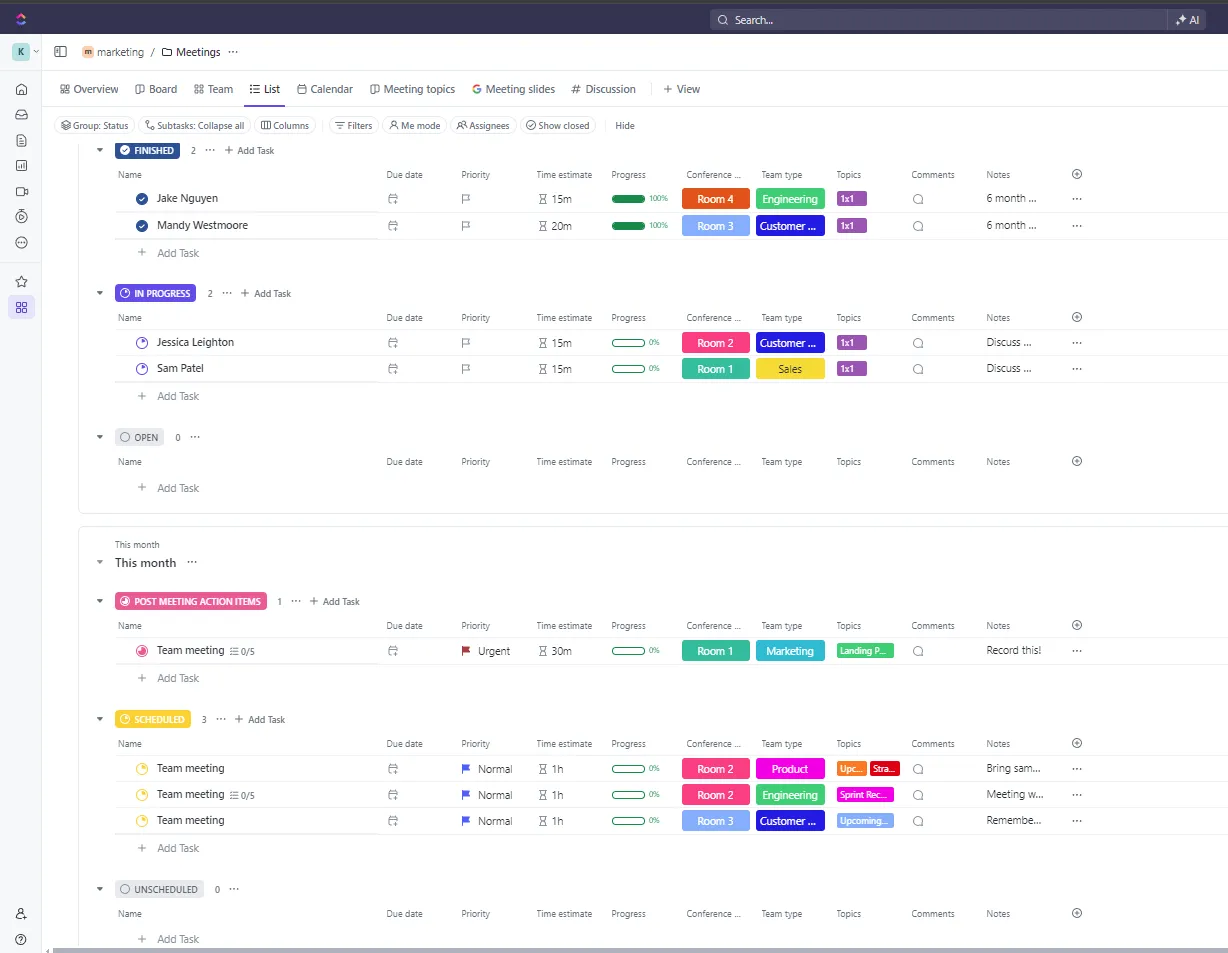Click the Hide button in the toolbar
This screenshot has width=1228, height=953.
pyautogui.click(x=625, y=126)
